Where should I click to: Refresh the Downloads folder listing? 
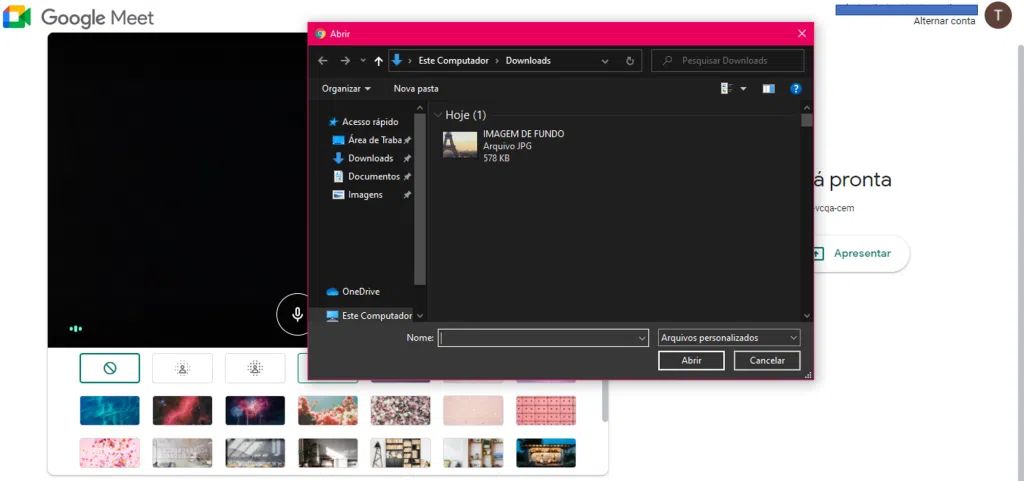click(x=630, y=61)
